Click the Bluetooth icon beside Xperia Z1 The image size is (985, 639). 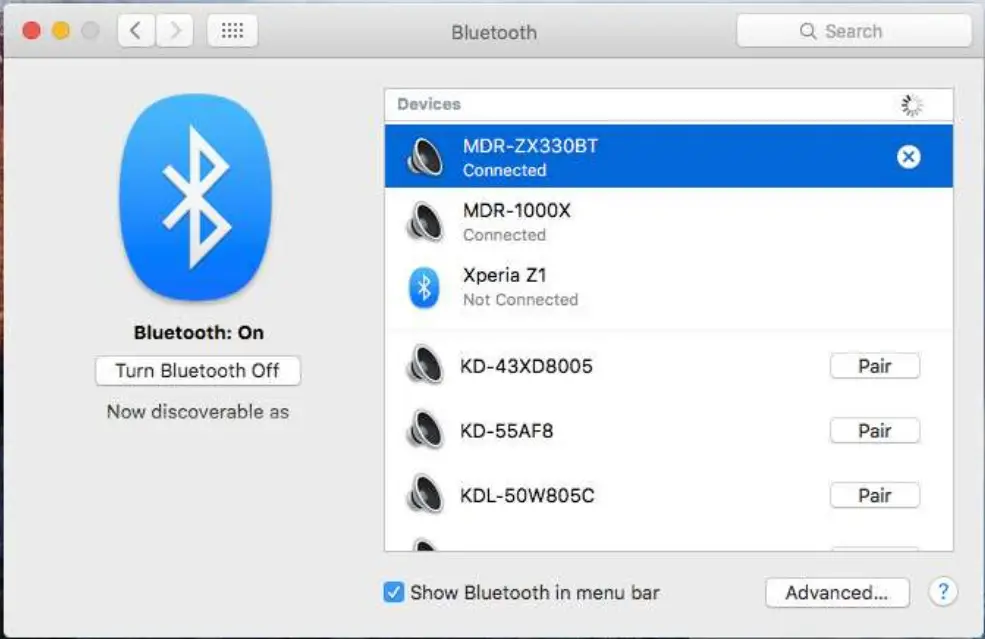(x=424, y=286)
